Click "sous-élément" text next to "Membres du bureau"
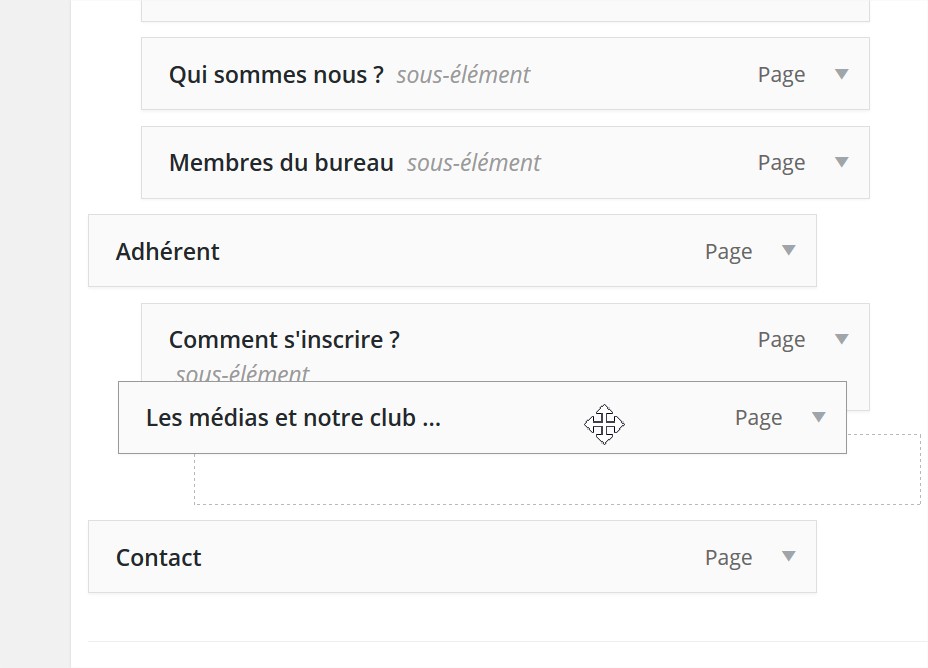The height and width of the screenshot is (668, 928). 473,163
